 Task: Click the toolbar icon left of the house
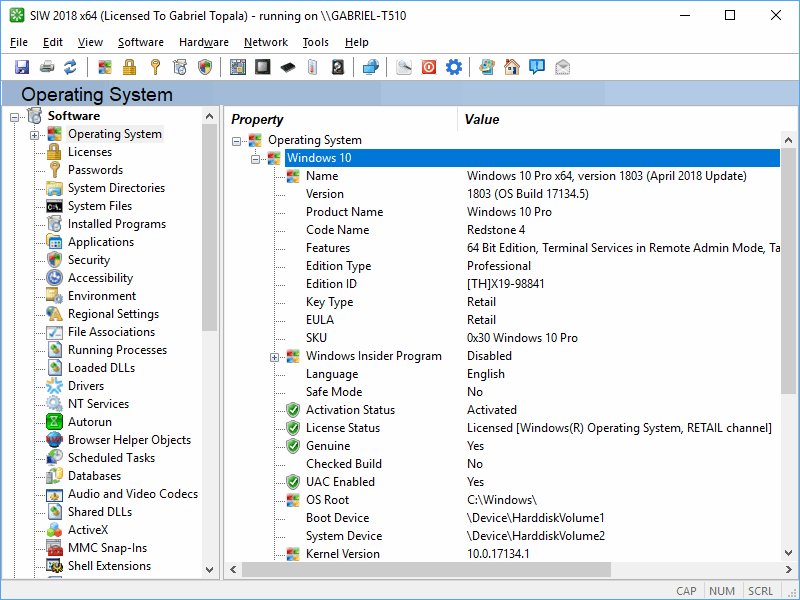487,67
